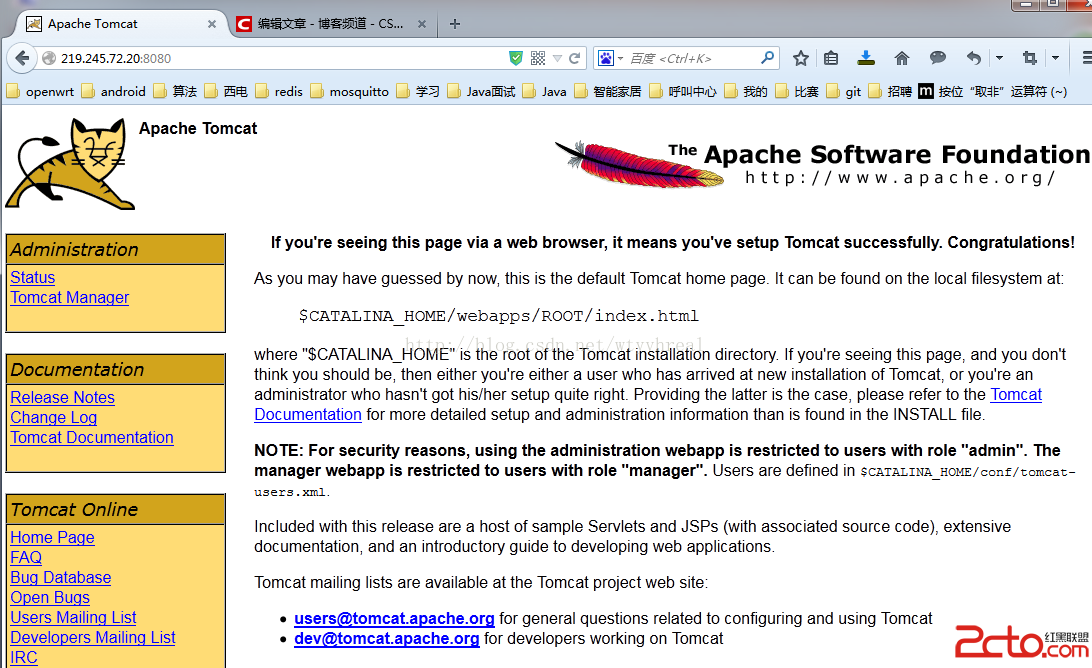Open the 招聘 bookmark folder
The image size is (1092, 668).
(x=891, y=91)
